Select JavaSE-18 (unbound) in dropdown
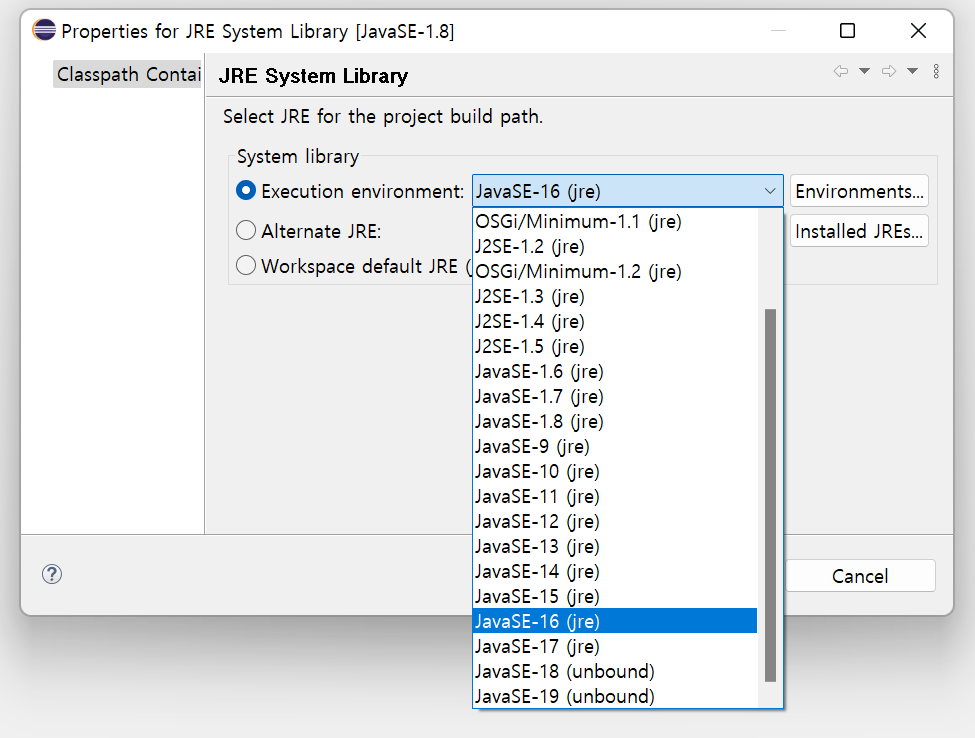 (x=615, y=671)
